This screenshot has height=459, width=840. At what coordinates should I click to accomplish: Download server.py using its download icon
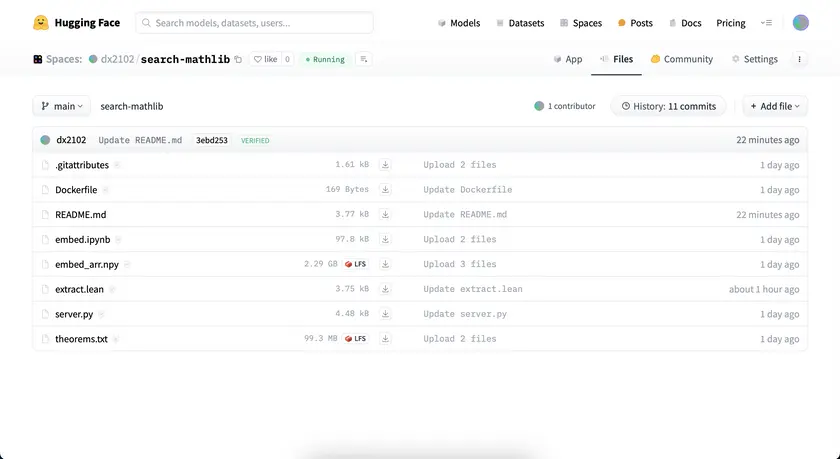(385, 314)
